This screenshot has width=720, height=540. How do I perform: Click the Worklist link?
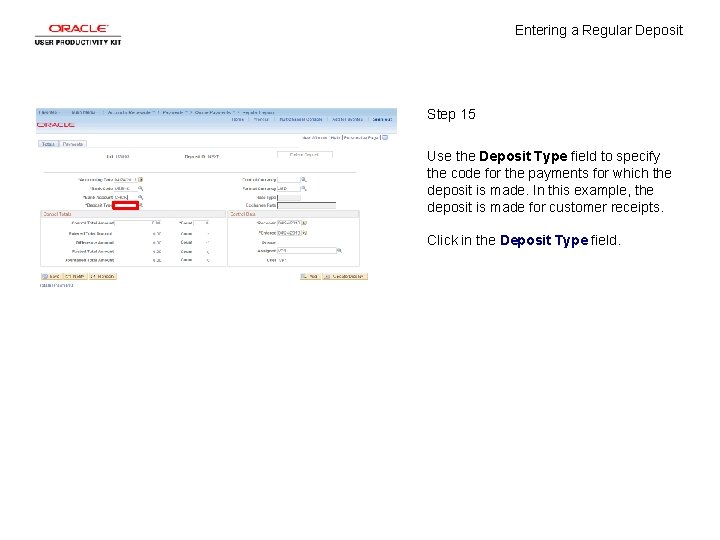[261, 119]
